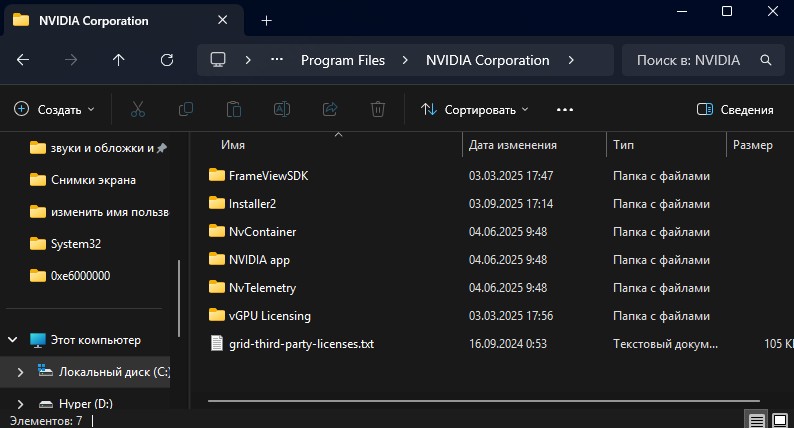
Task: Go back with the left arrow
Action: point(23,60)
